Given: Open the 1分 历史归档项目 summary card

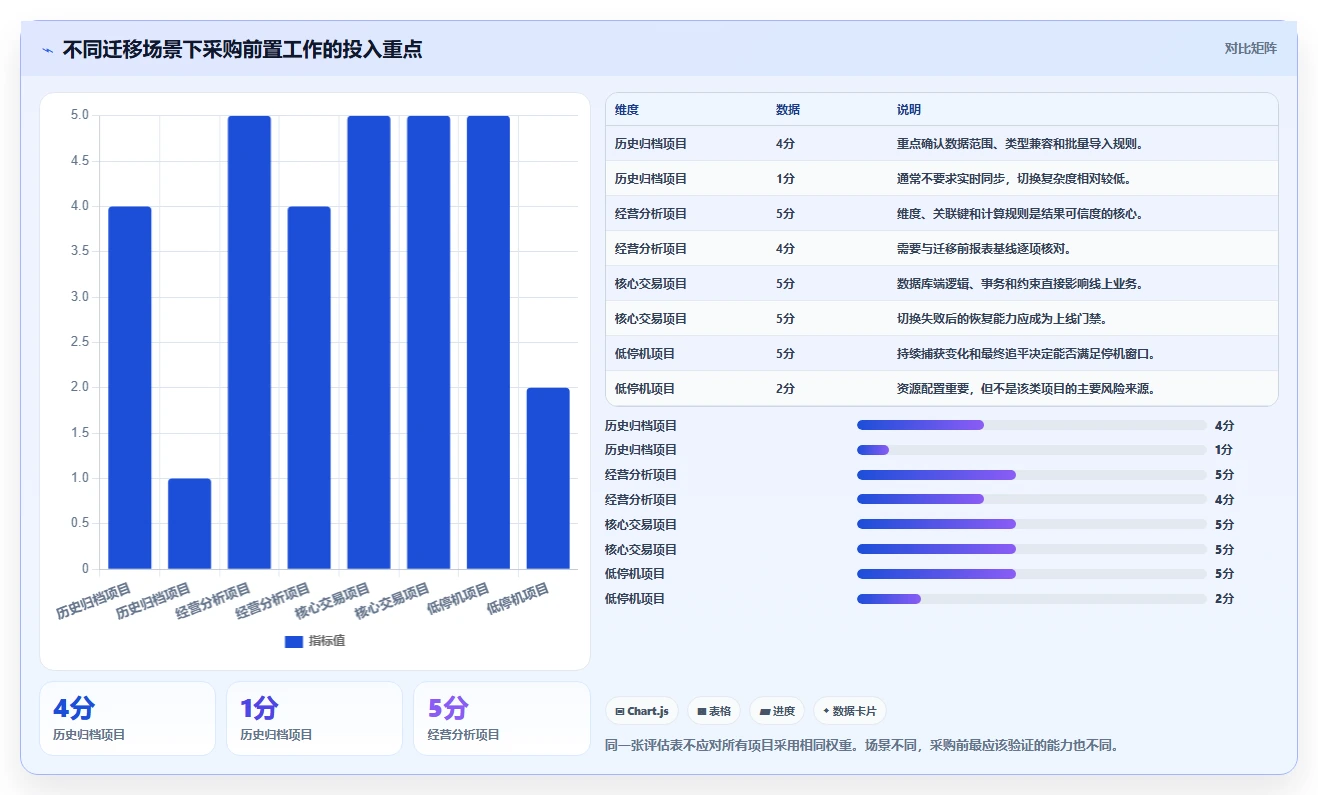Looking at the screenshot, I should pyautogui.click(x=314, y=718).
